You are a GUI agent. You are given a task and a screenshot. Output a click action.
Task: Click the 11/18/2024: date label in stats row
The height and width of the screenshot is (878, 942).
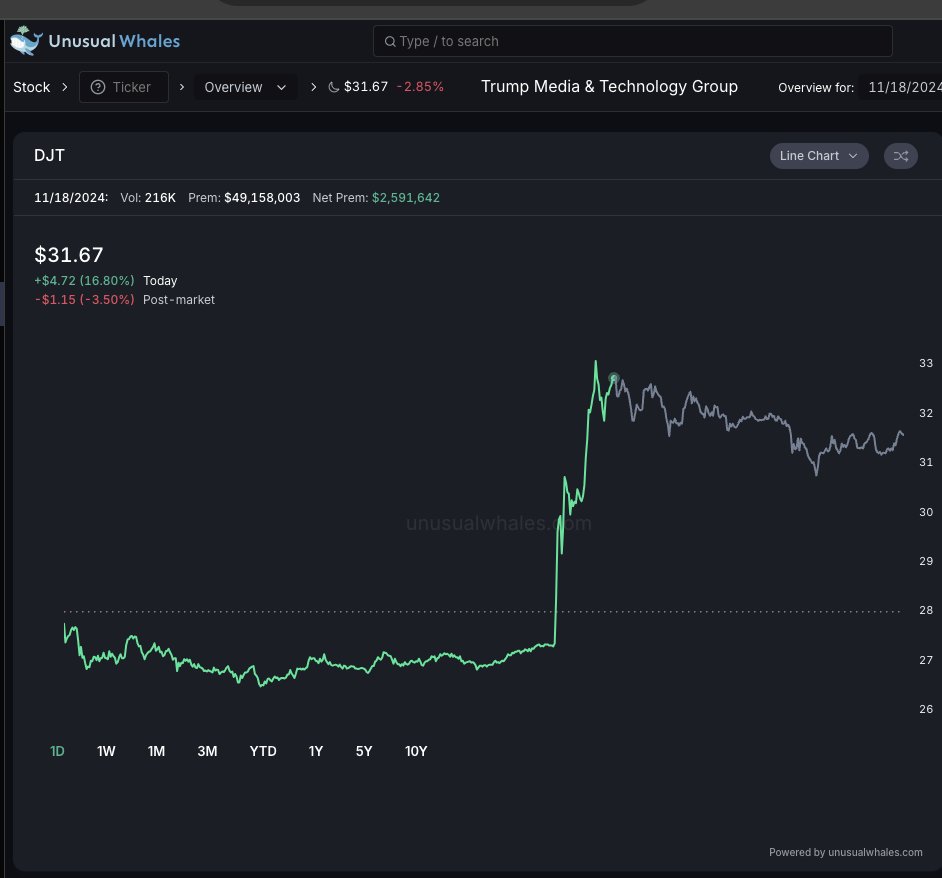point(71,198)
